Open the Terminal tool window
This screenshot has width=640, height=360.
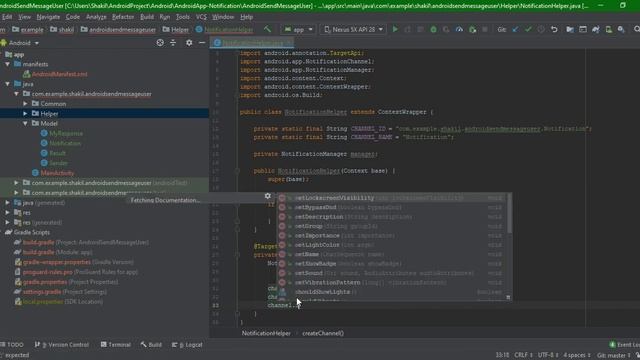pos(116,344)
